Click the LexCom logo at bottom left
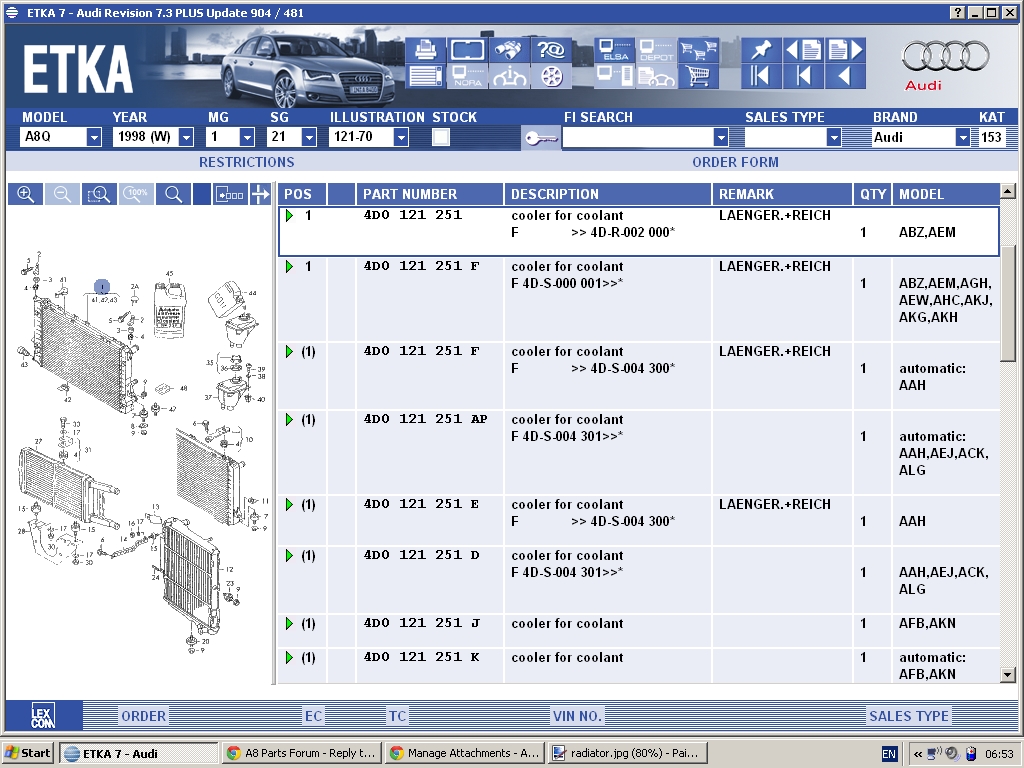Screen dimensions: 1024x768 point(44,716)
